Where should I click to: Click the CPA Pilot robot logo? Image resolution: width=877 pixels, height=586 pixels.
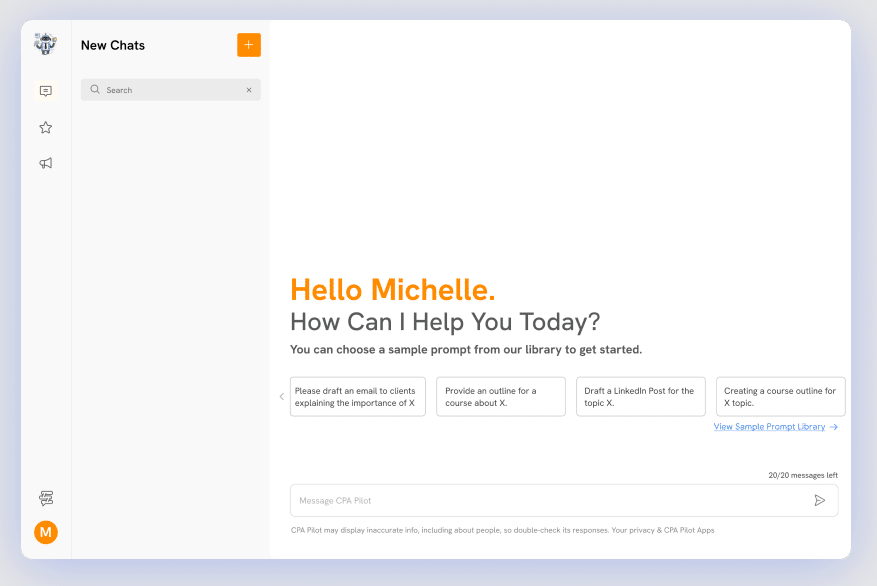coord(45,44)
